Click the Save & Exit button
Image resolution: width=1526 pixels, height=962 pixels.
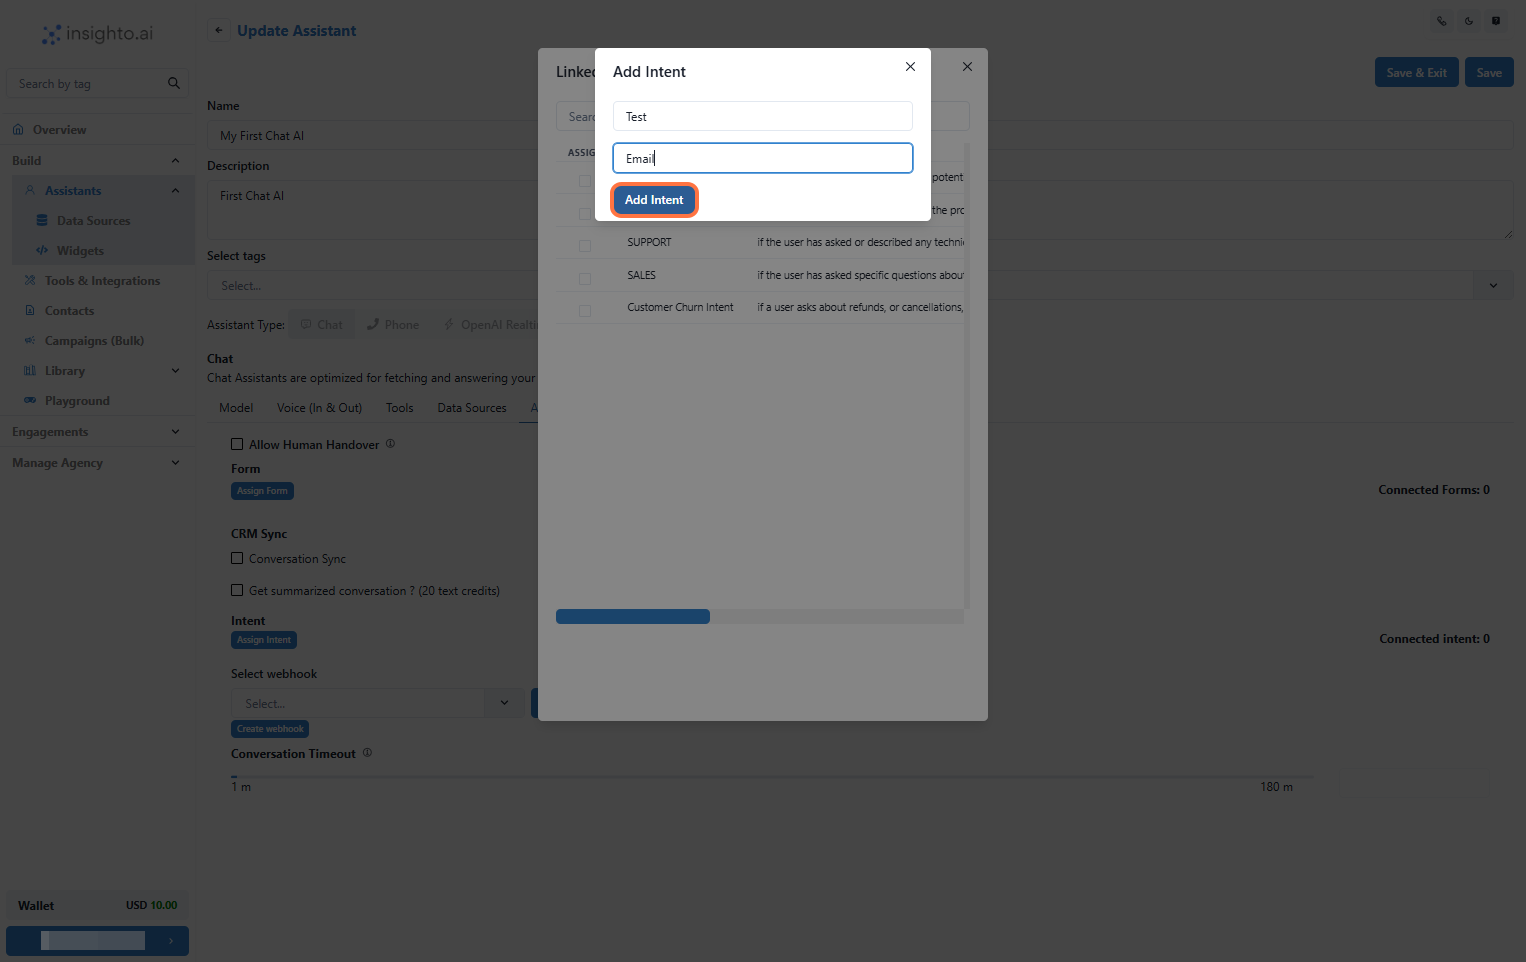(x=1416, y=72)
